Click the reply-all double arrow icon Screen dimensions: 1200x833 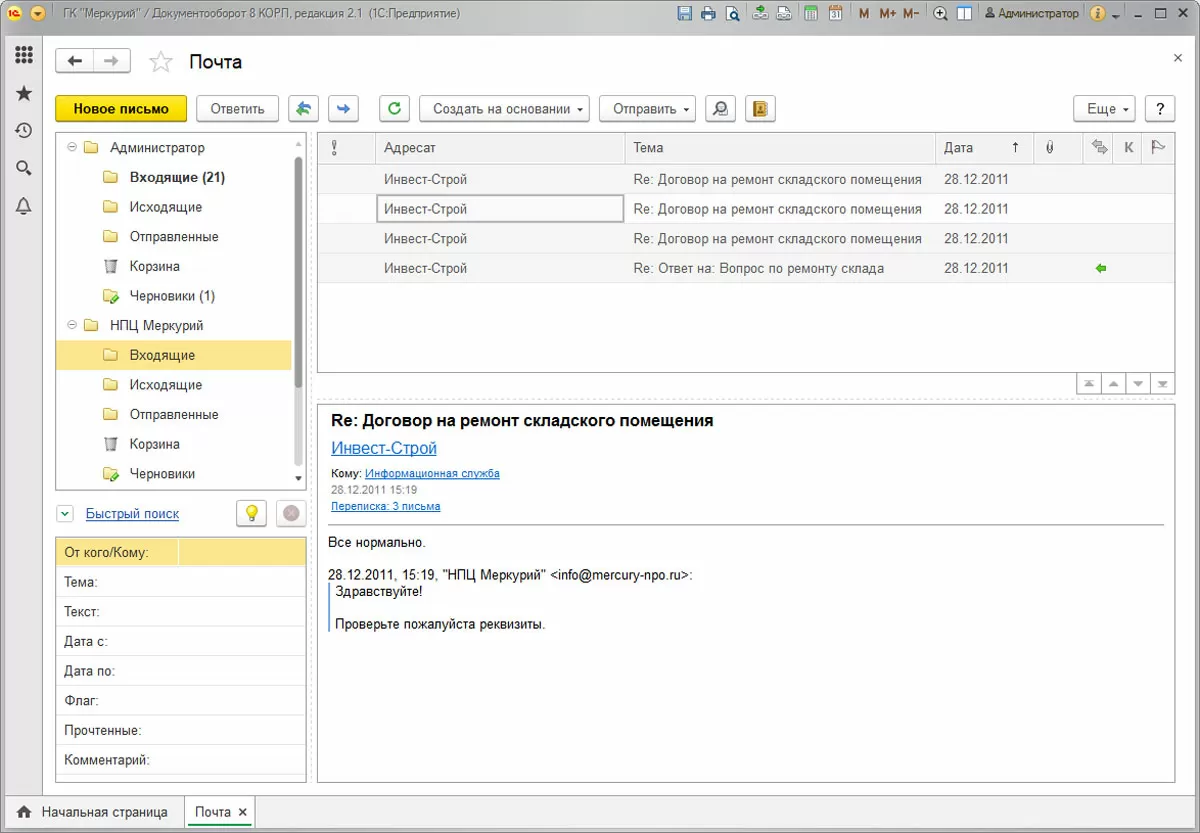pyautogui.click(x=304, y=109)
